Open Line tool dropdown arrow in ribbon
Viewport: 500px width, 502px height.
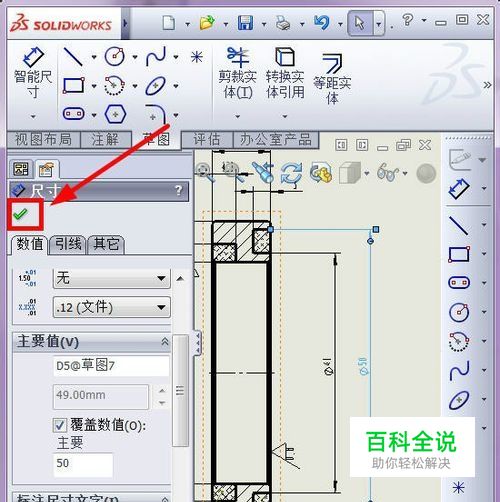click(x=94, y=57)
